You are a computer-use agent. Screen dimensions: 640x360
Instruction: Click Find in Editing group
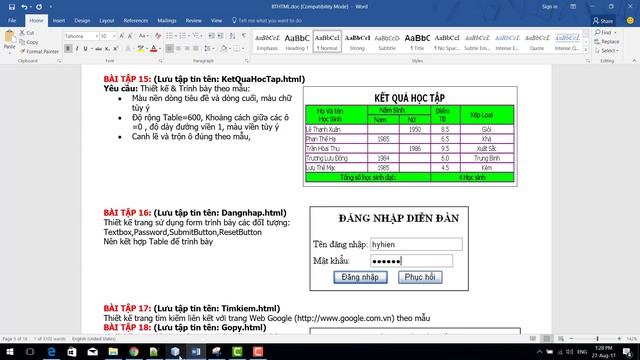click(x=606, y=32)
